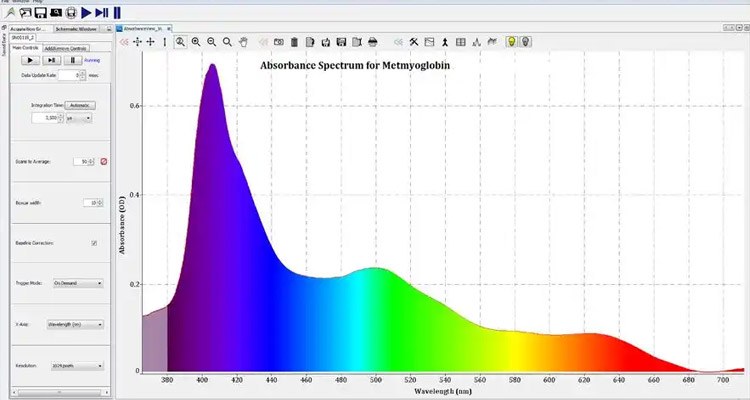Click the save disk icon in top toolbar
This screenshot has height=400, width=750.
(x=40, y=12)
